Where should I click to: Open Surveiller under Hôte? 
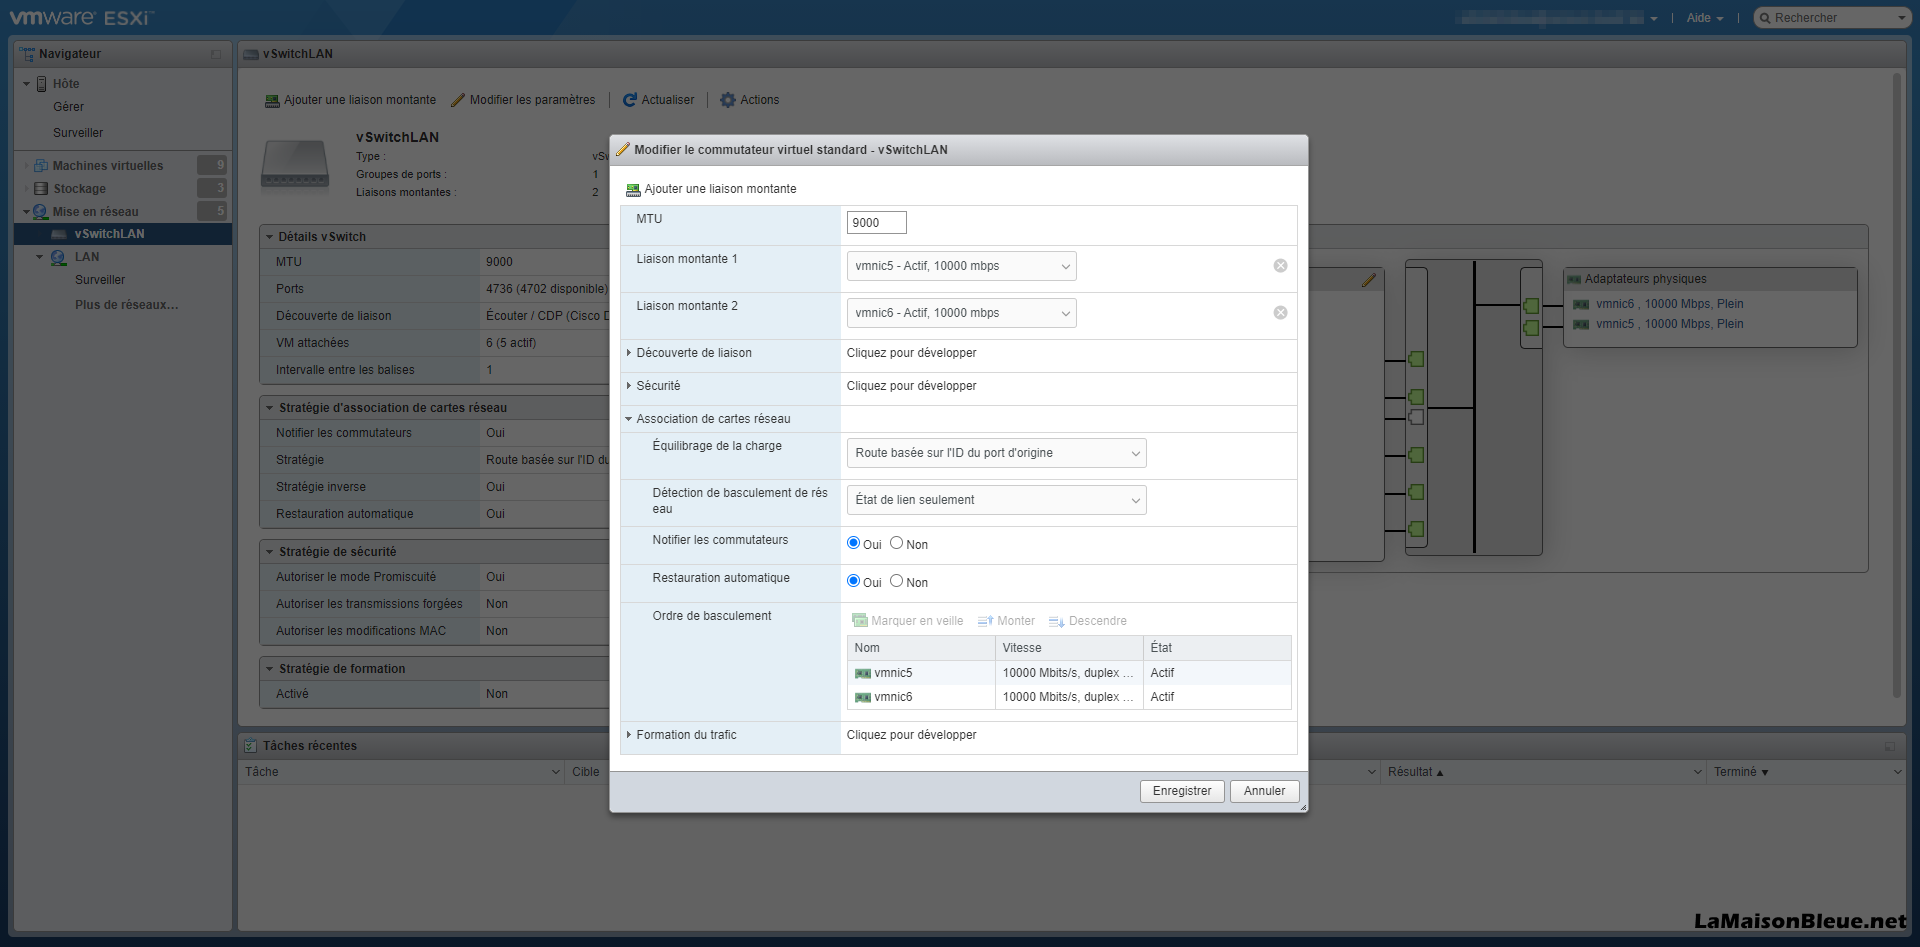(78, 133)
